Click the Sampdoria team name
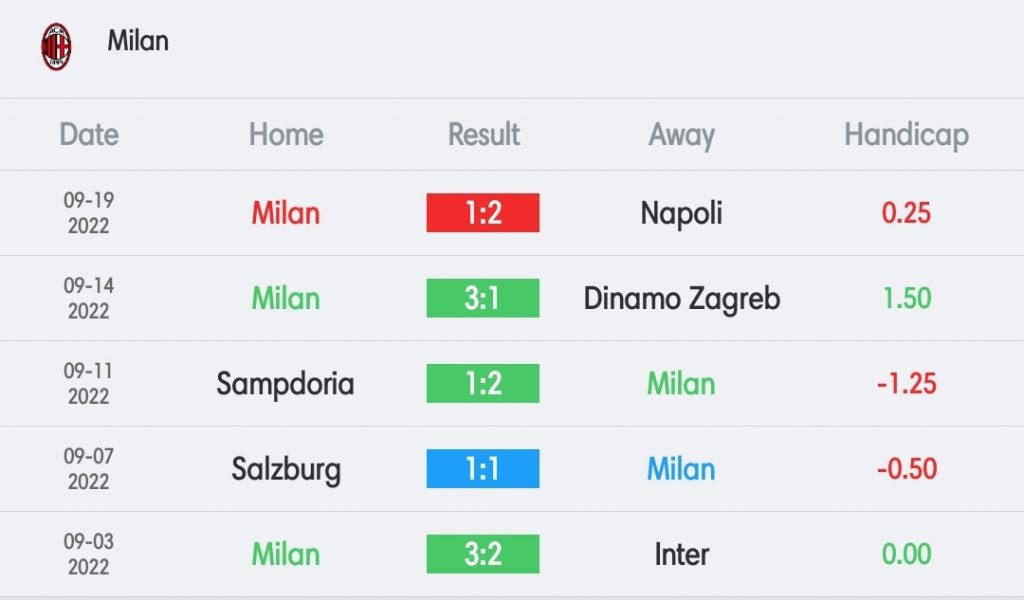1024x600 pixels. pyautogui.click(x=285, y=384)
